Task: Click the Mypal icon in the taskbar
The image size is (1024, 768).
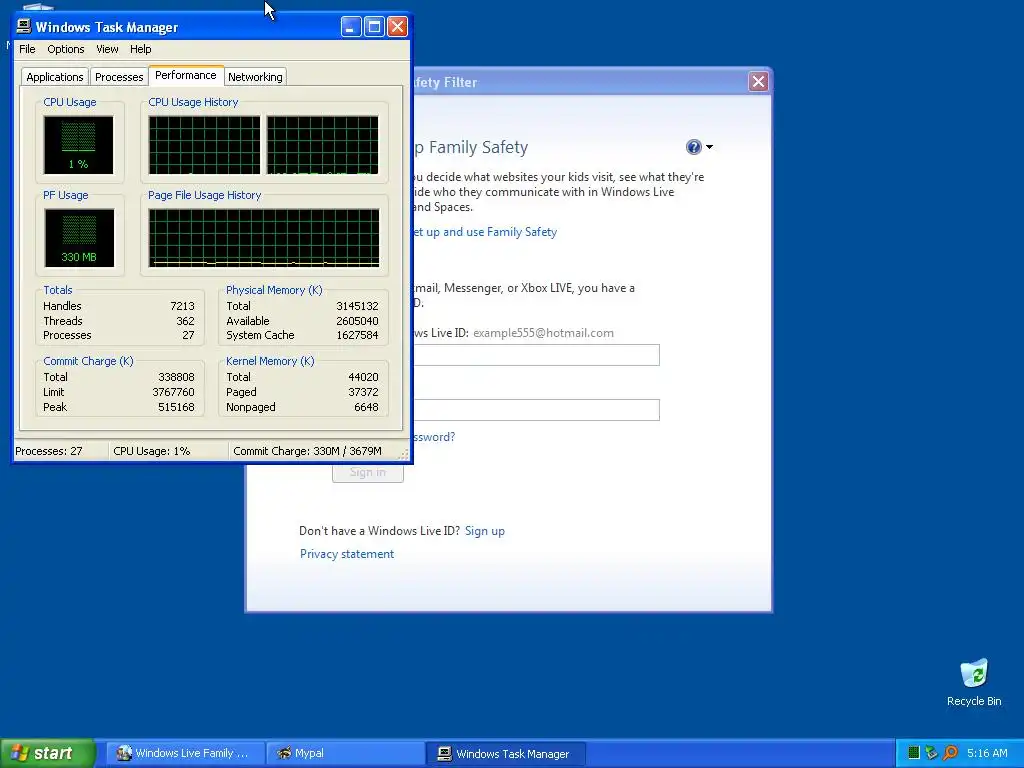Action: click(x=284, y=754)
